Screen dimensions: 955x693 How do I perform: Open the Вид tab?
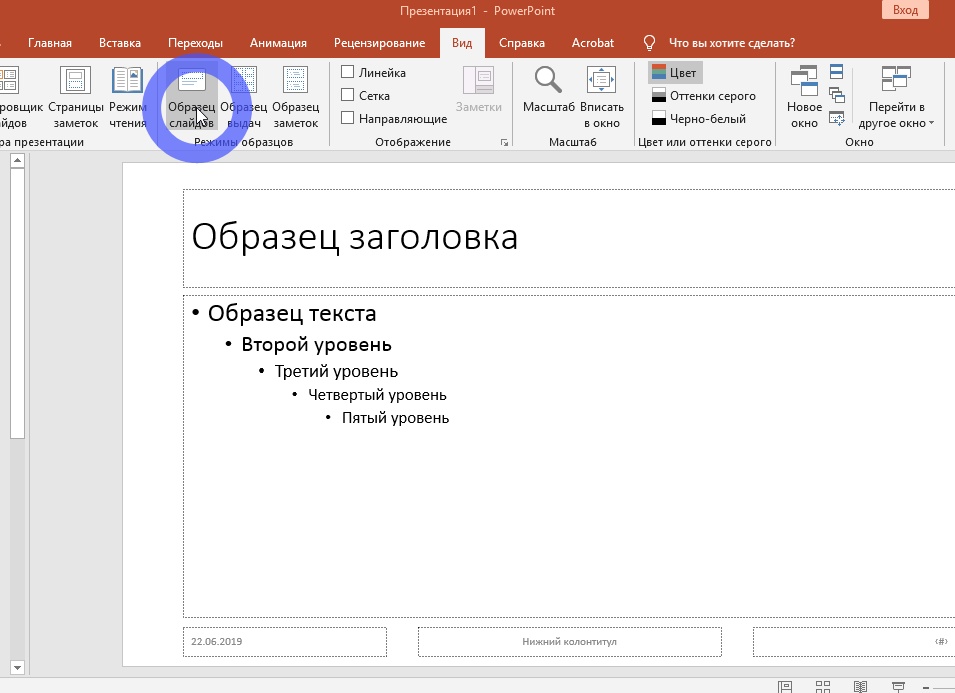tap(462, 43)
